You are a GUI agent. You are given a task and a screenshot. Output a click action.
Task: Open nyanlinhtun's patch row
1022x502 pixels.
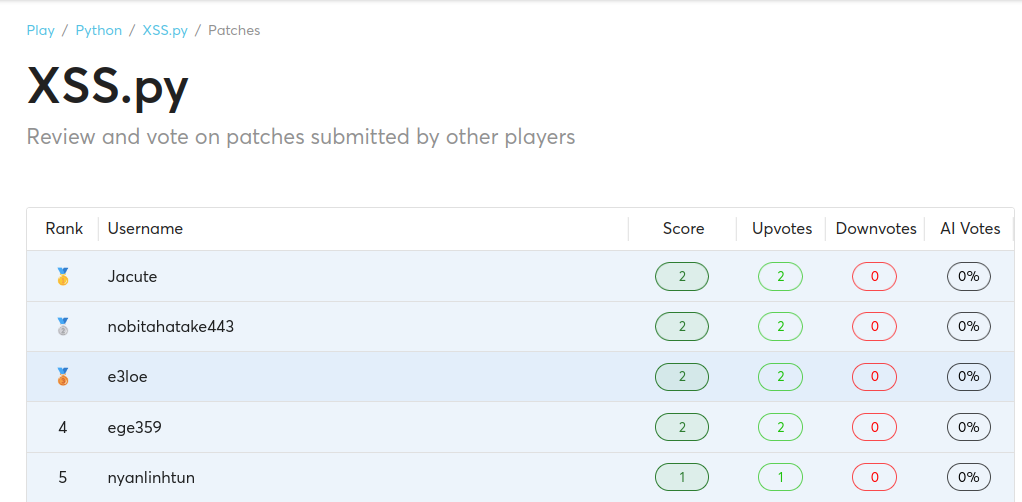pos(151,477)
